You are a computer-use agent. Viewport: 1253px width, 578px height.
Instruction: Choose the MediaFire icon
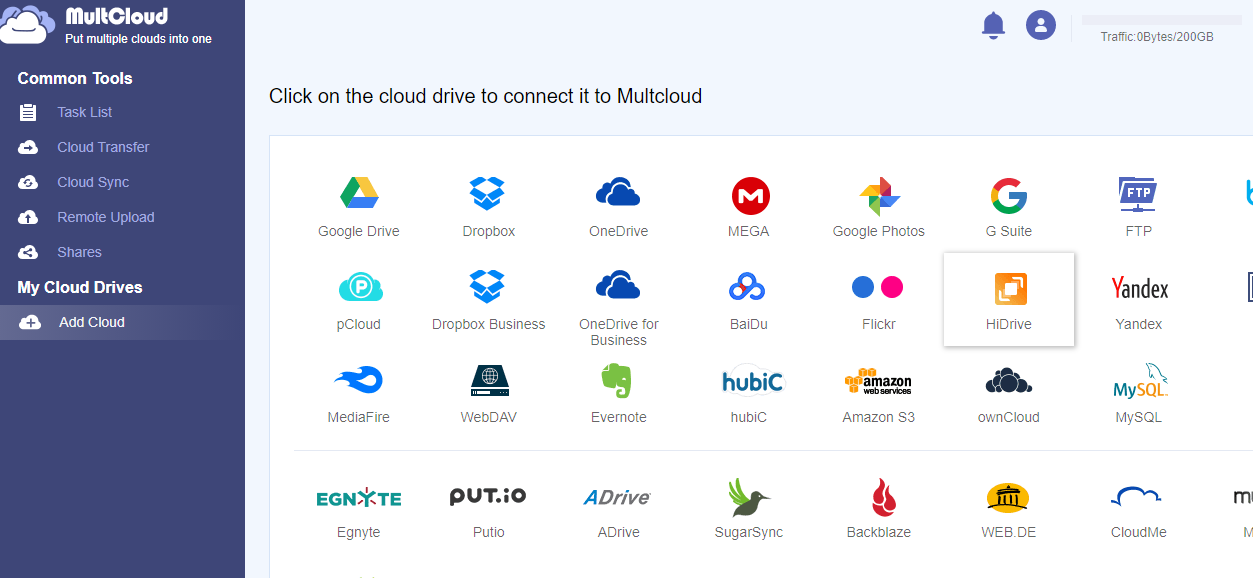(358, 380)
